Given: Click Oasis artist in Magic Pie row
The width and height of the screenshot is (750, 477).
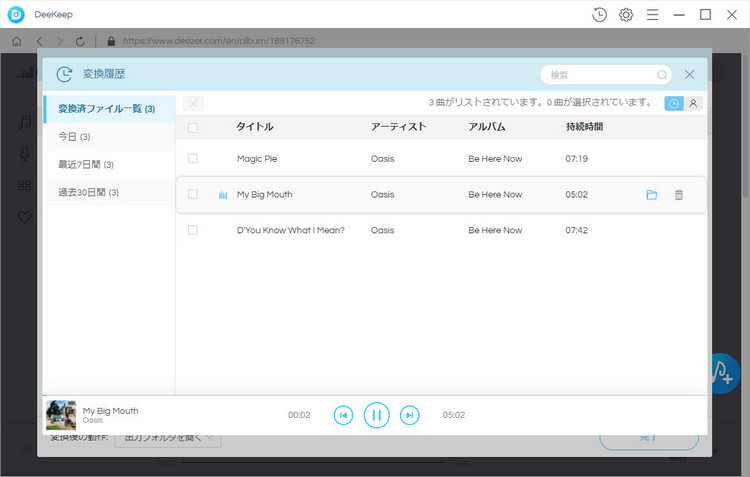Looking at the screenshot, I should click(383, 159).
